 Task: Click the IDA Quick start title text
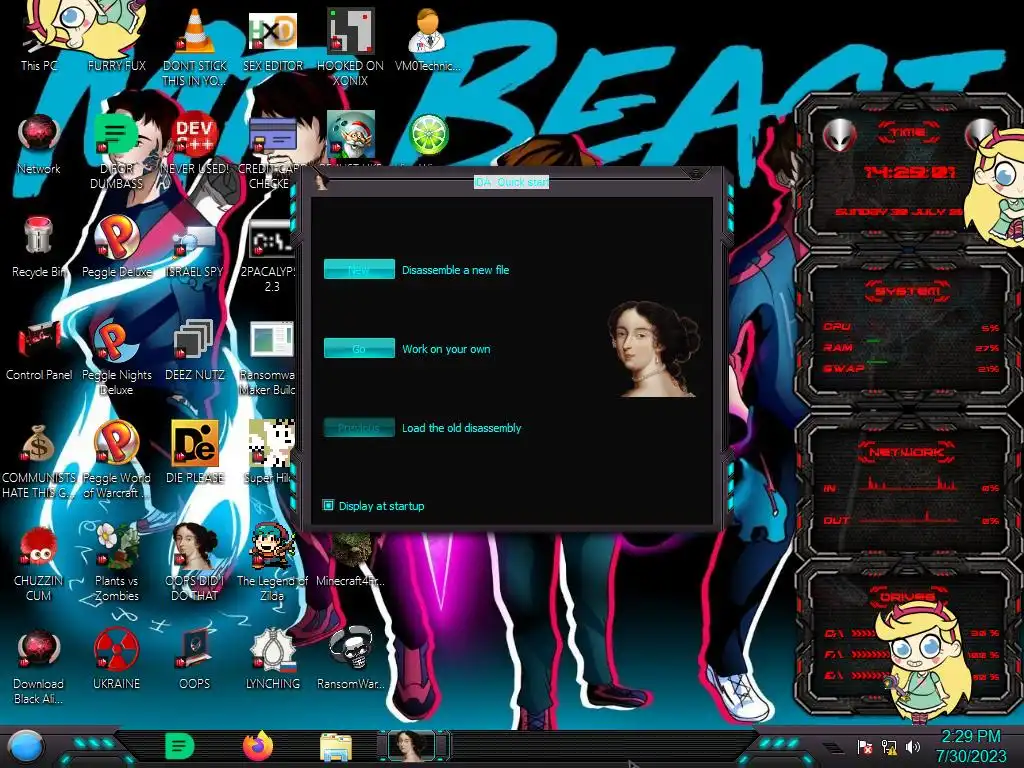(511, 182)
